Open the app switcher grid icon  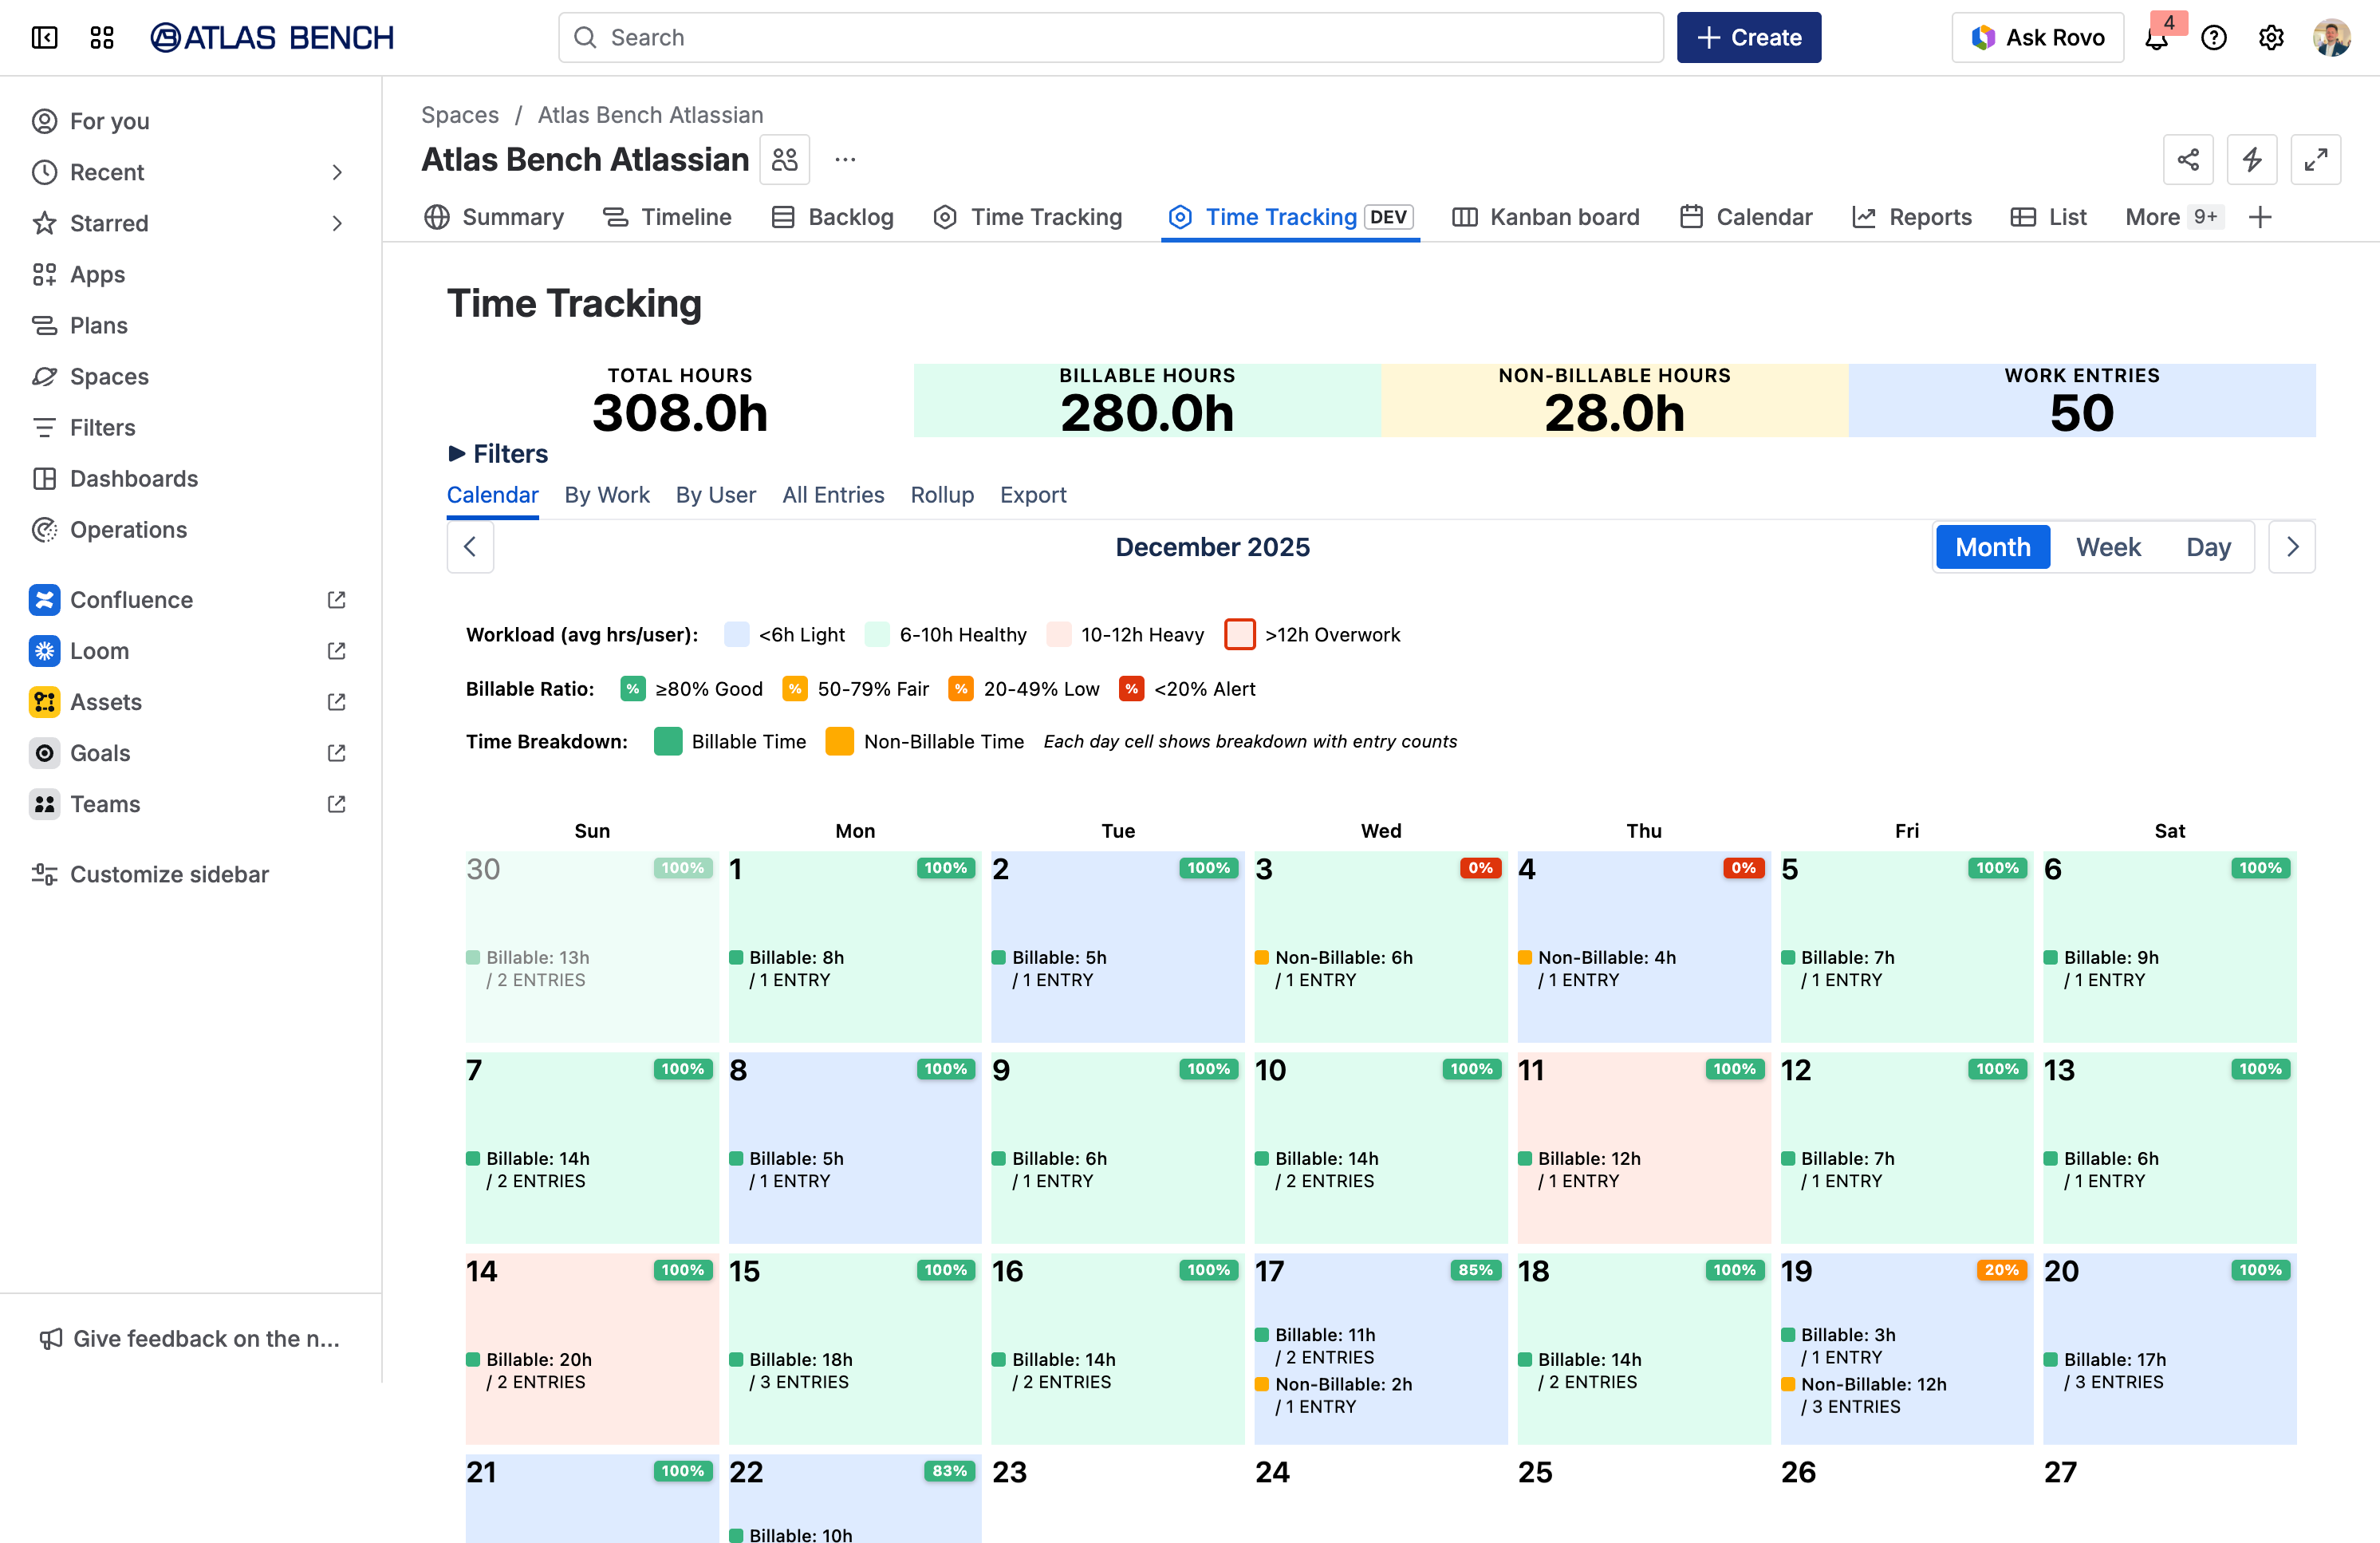[x=101, y=38]
